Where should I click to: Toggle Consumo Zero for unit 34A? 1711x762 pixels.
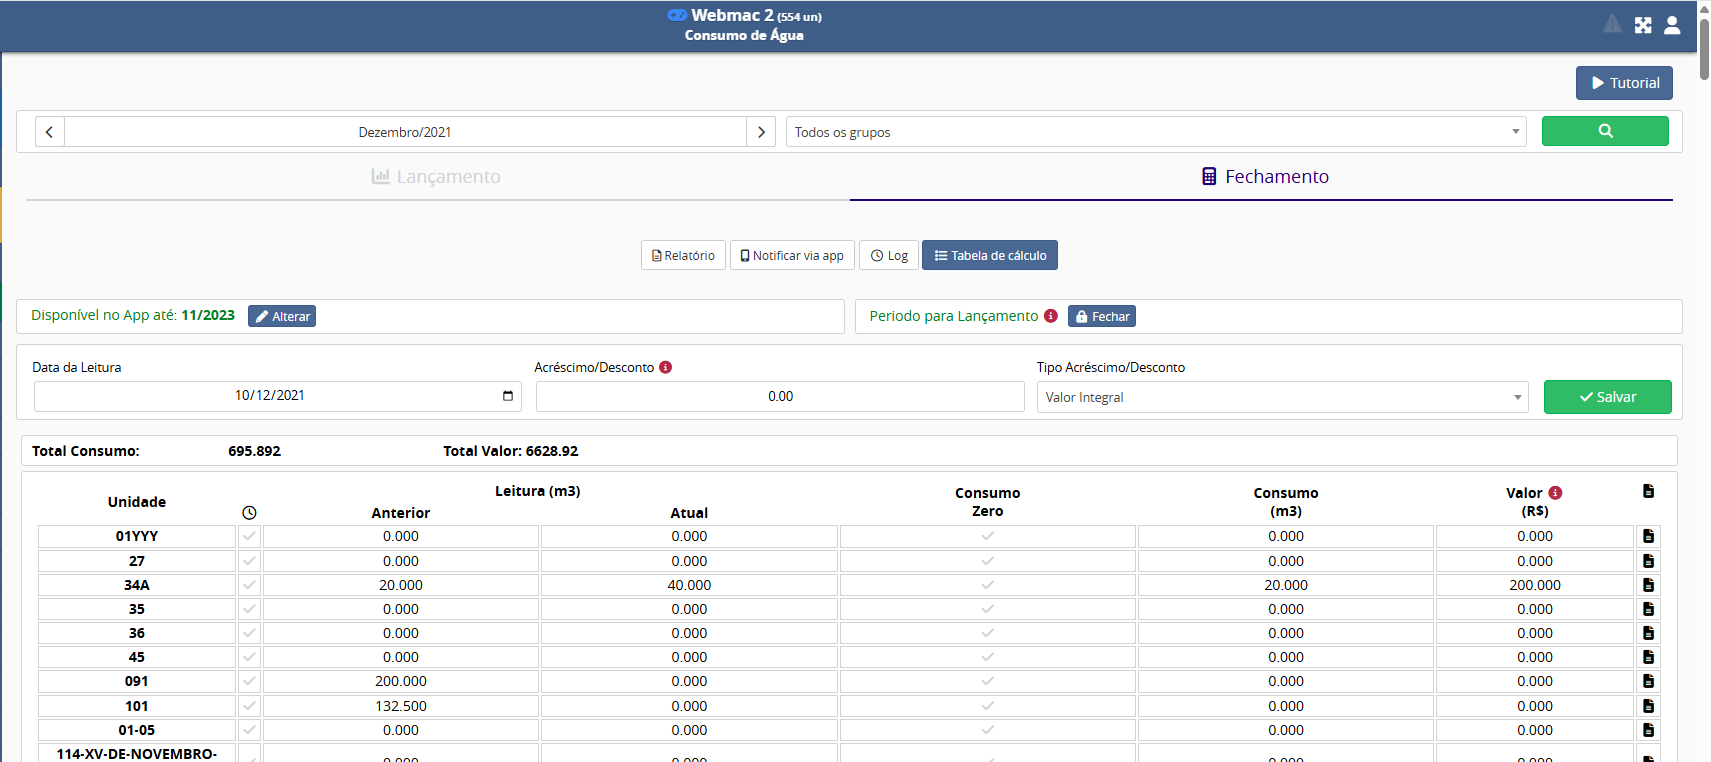(988, 585)
